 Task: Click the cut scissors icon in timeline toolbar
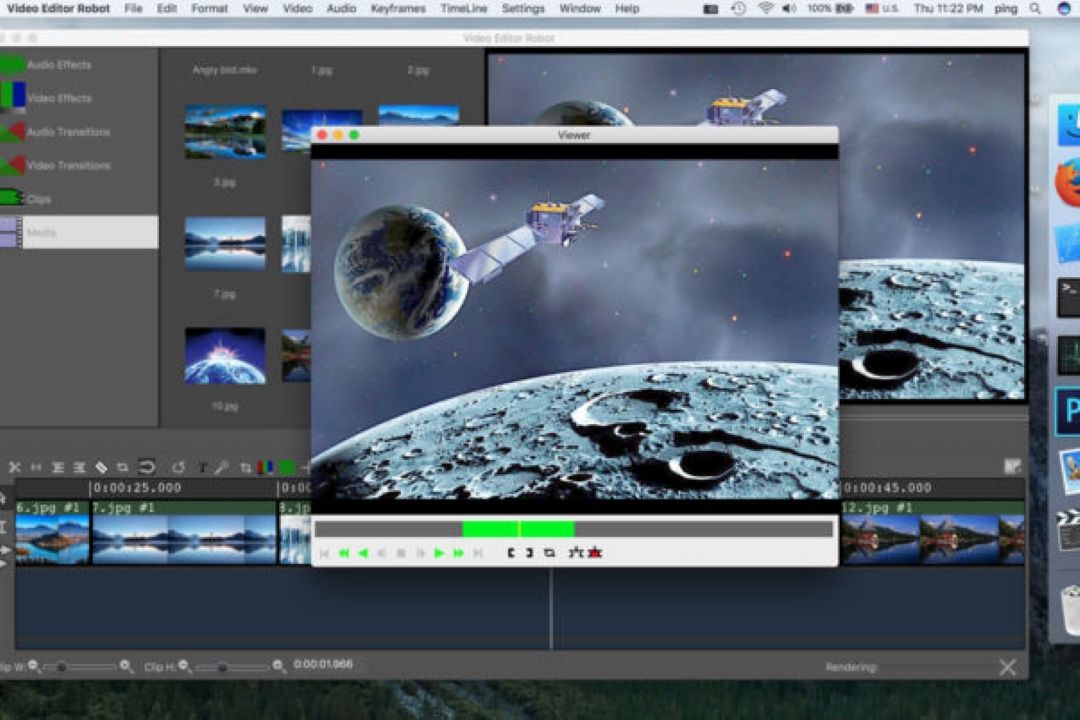click(x=14, y=467)
